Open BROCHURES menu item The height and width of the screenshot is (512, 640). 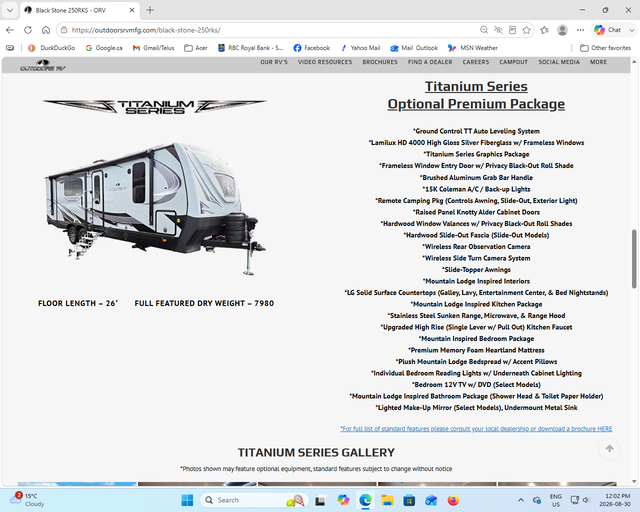[380, 62]
